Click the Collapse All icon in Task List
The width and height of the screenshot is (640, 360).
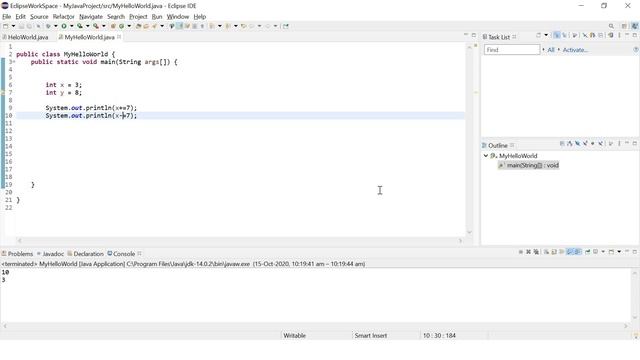click(600, 36)
